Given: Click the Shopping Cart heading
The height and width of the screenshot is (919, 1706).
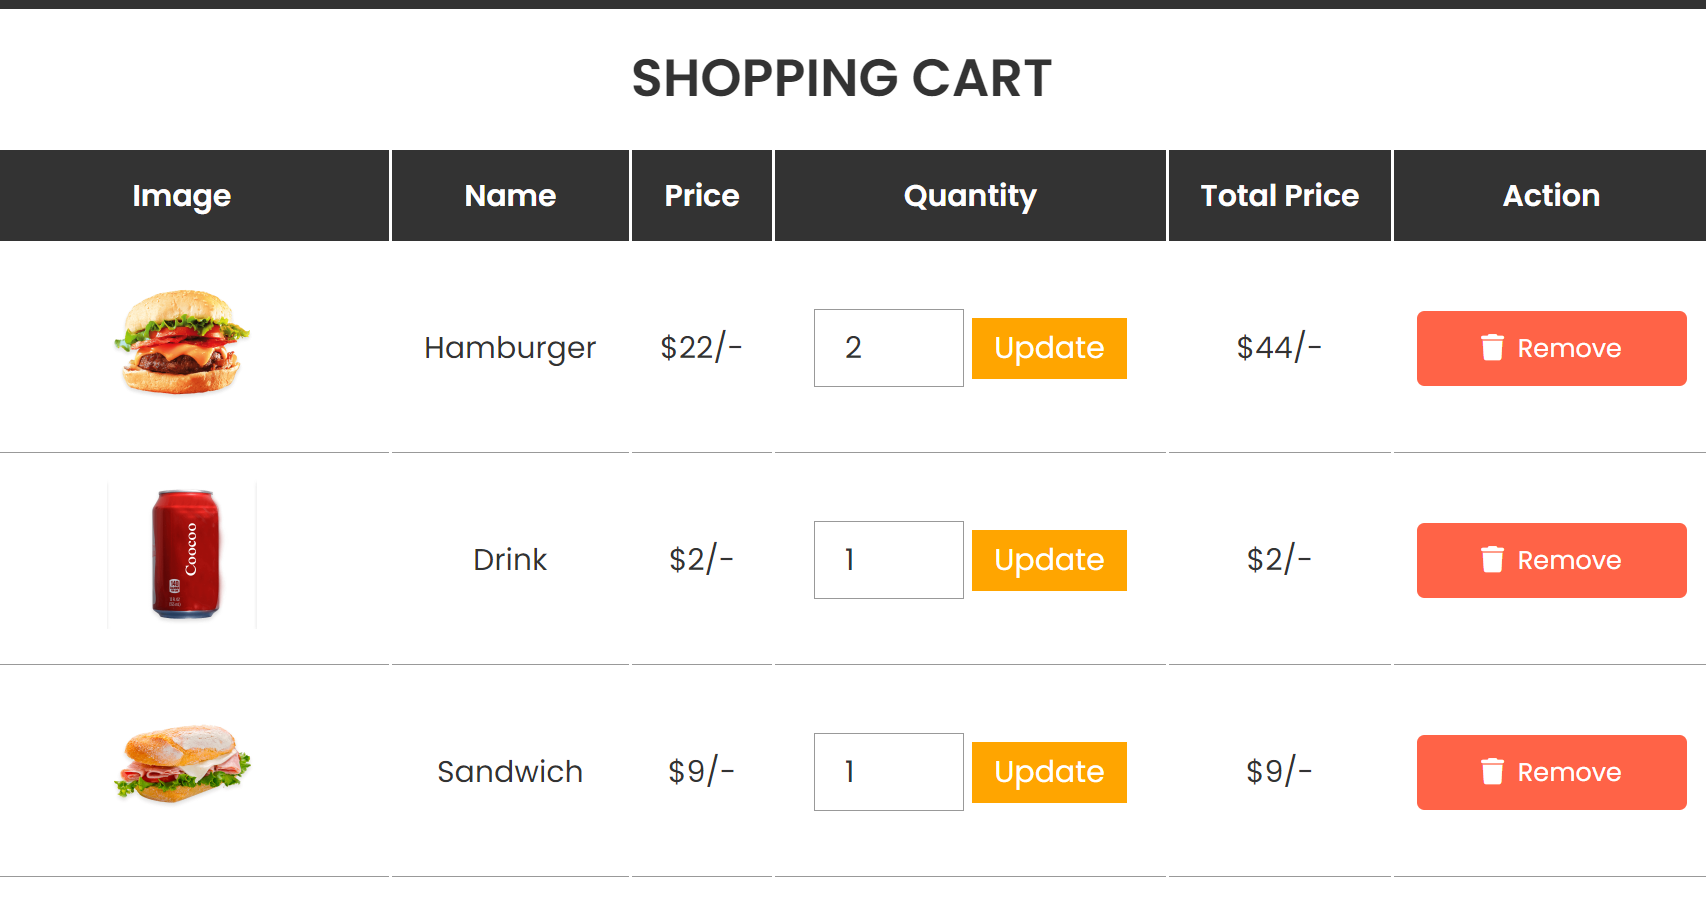Looking at the screenshot, I should tap(841, 78).
